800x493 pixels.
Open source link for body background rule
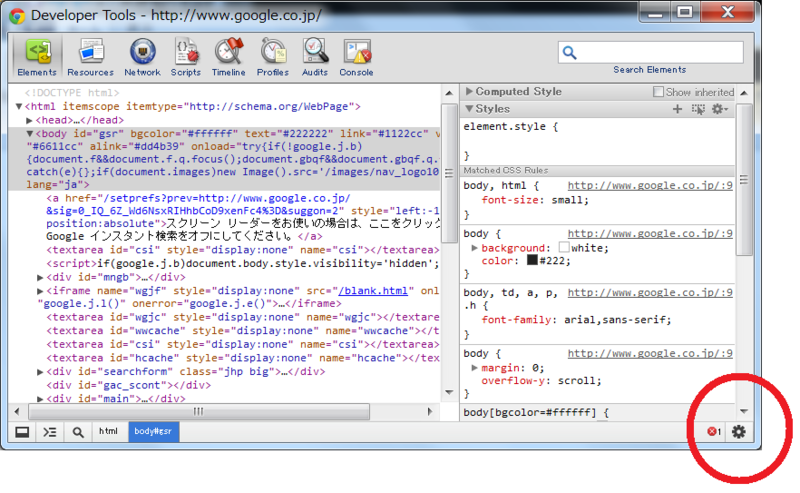point(650,234)
